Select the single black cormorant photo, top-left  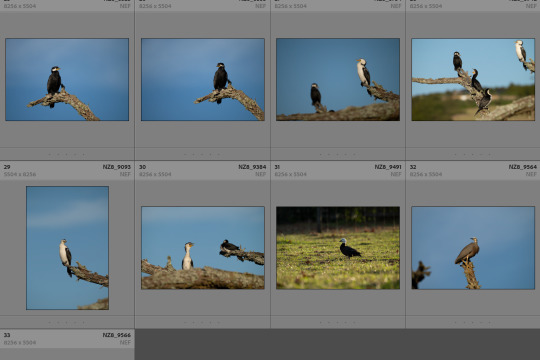point(67,80)
